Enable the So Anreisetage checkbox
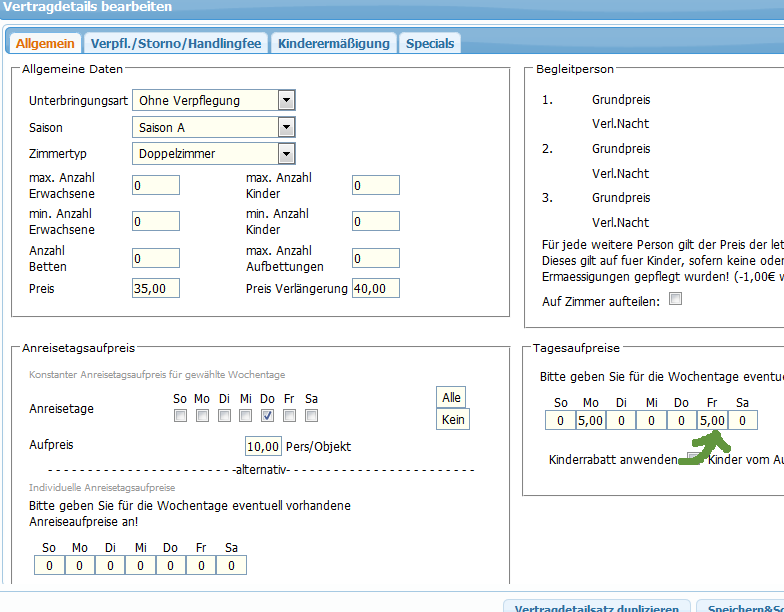 click(x=180, y=415)
